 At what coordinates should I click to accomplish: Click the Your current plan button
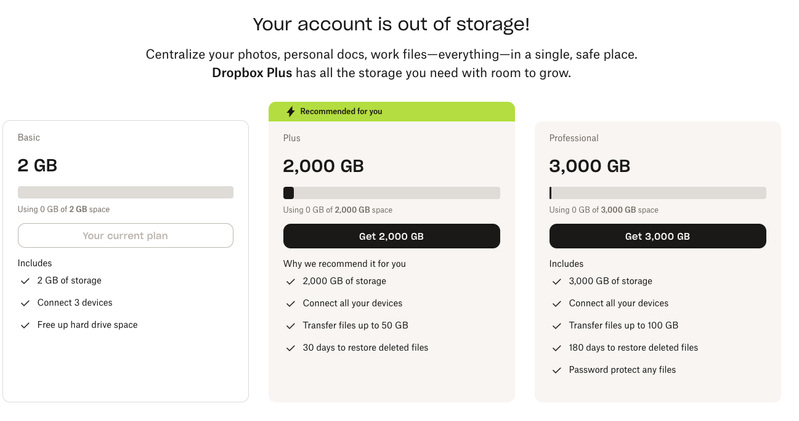pos(125,236)
